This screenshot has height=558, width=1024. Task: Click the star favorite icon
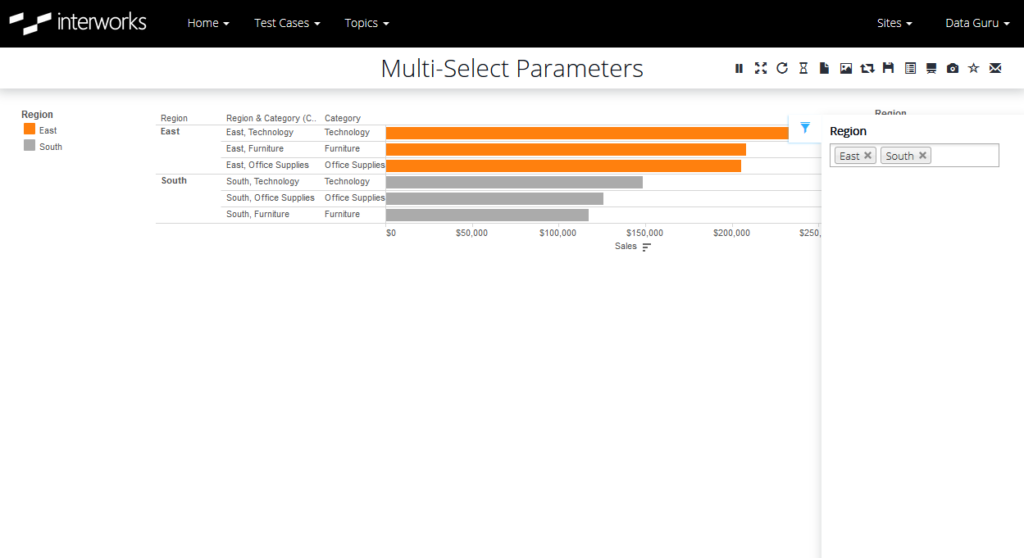coord(974,68)
